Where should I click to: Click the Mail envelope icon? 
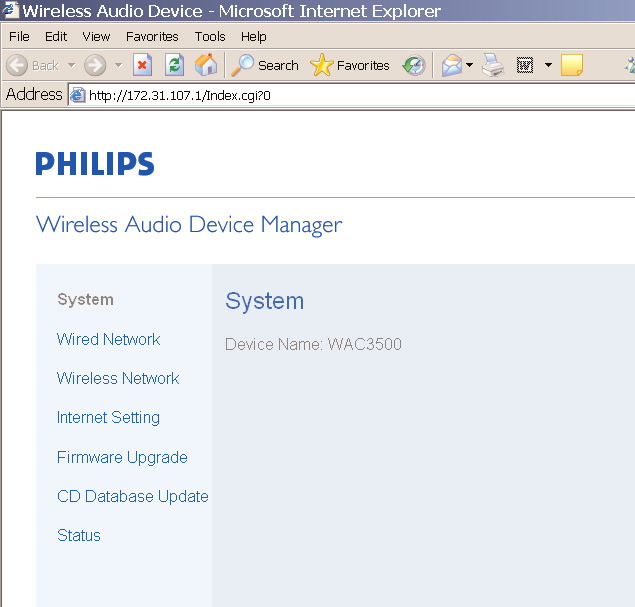click(x=452, y=65)
